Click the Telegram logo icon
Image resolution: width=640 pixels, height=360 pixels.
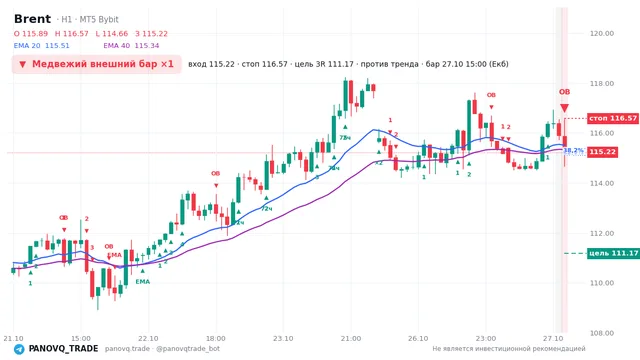click(19, 349)
